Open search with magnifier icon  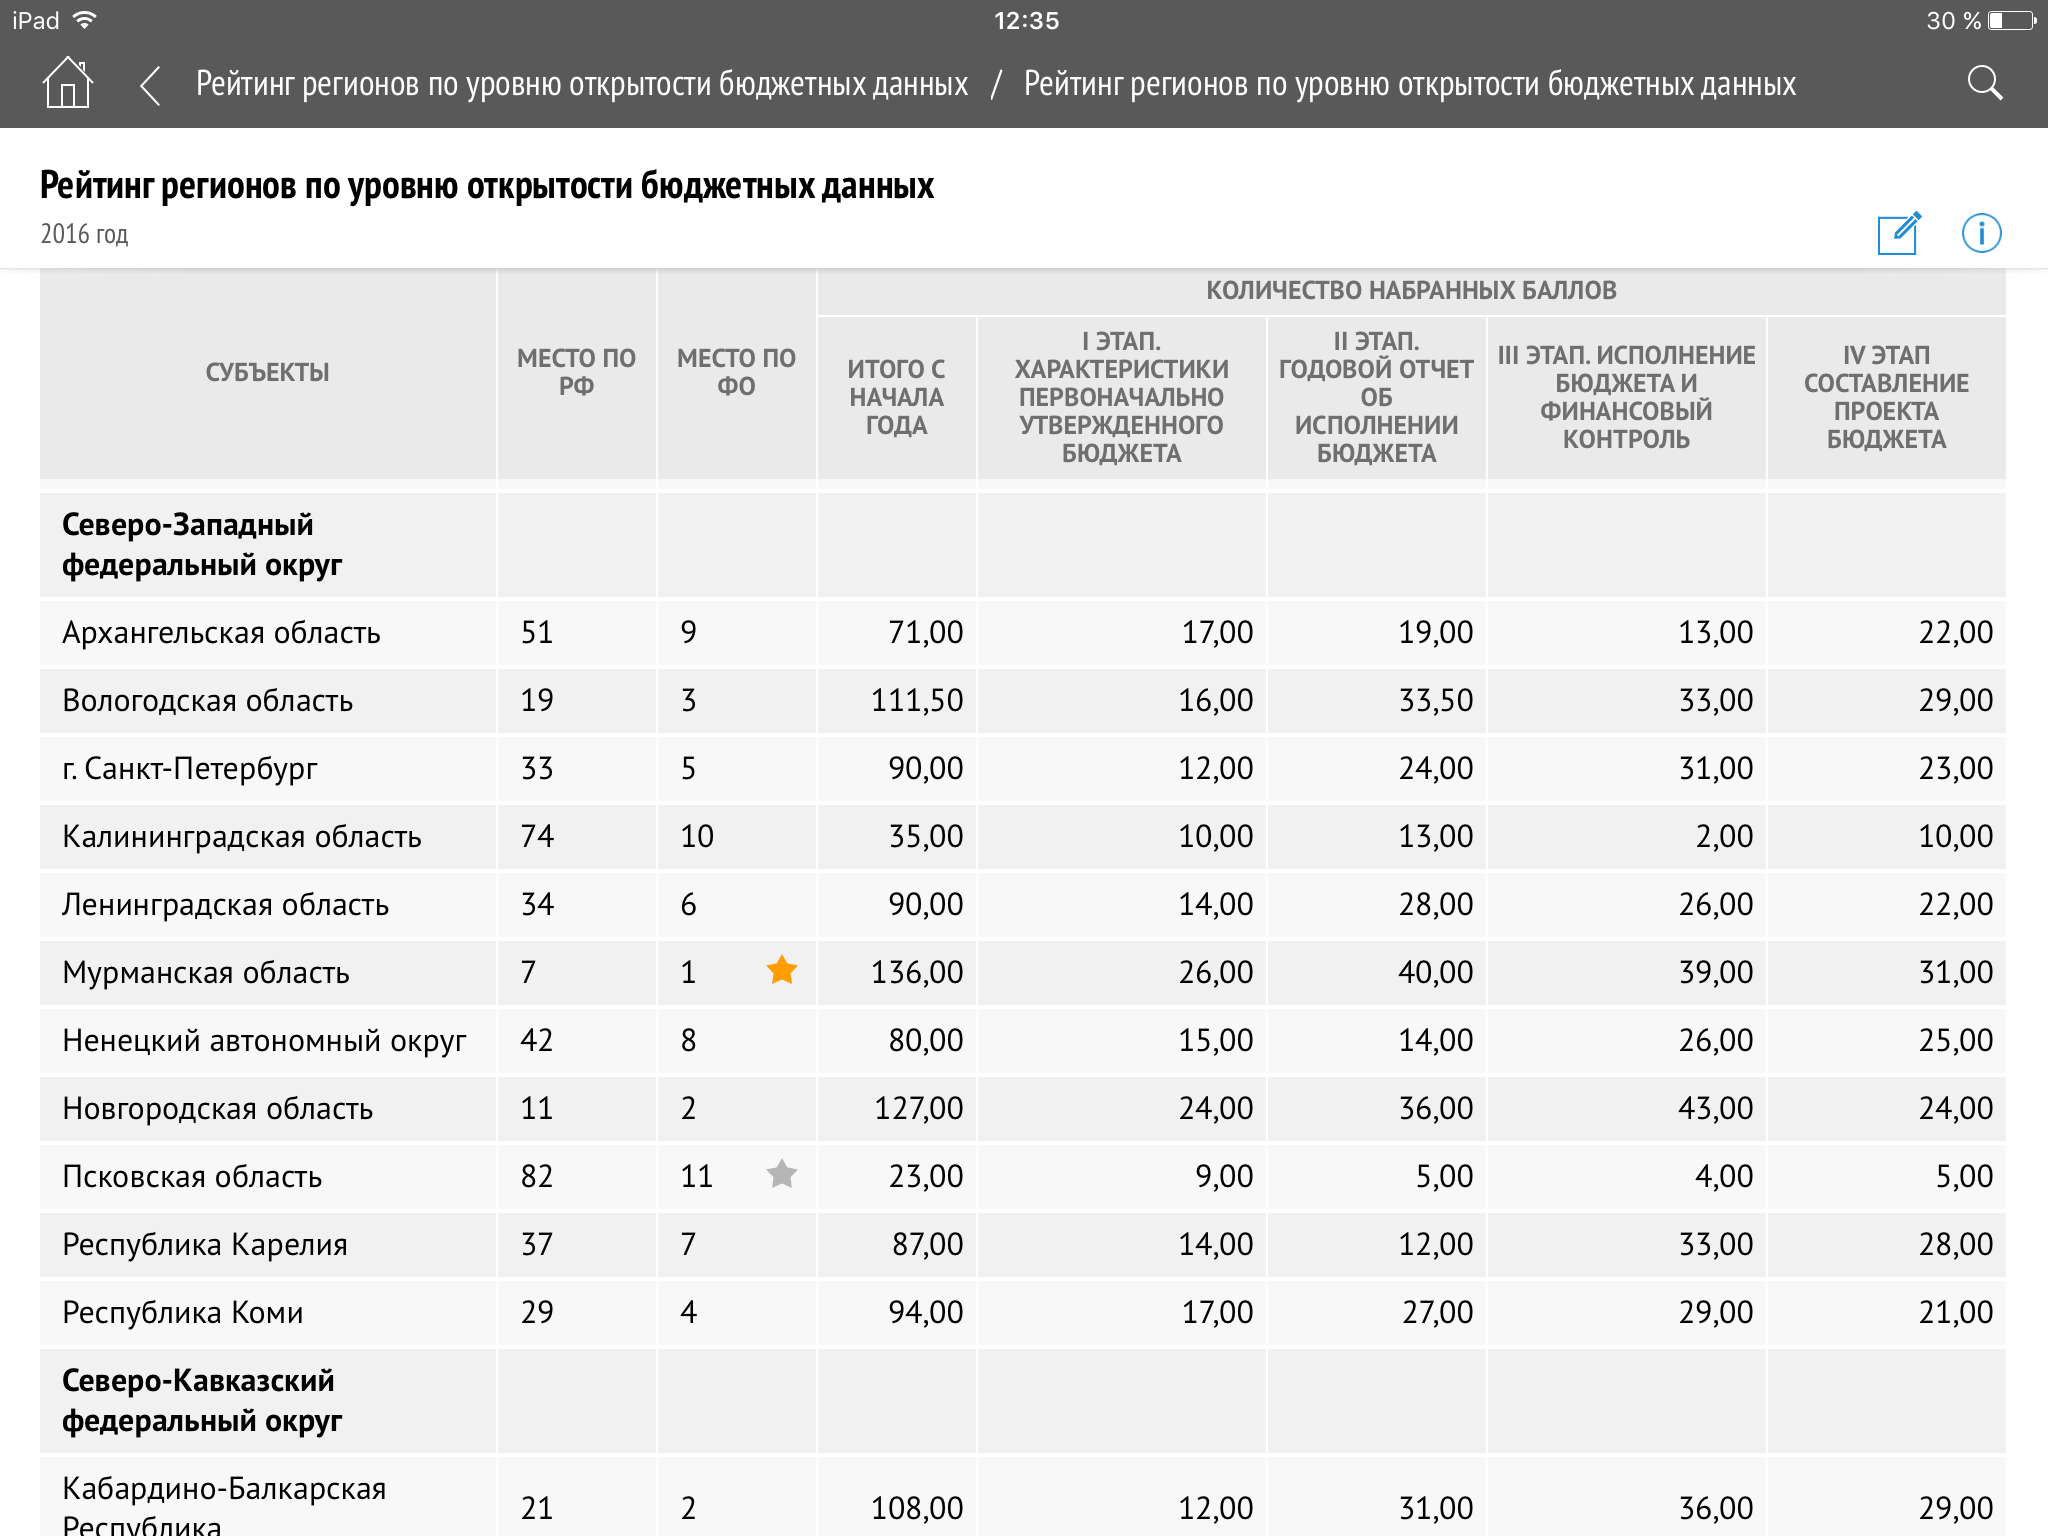coord(1984,83)
